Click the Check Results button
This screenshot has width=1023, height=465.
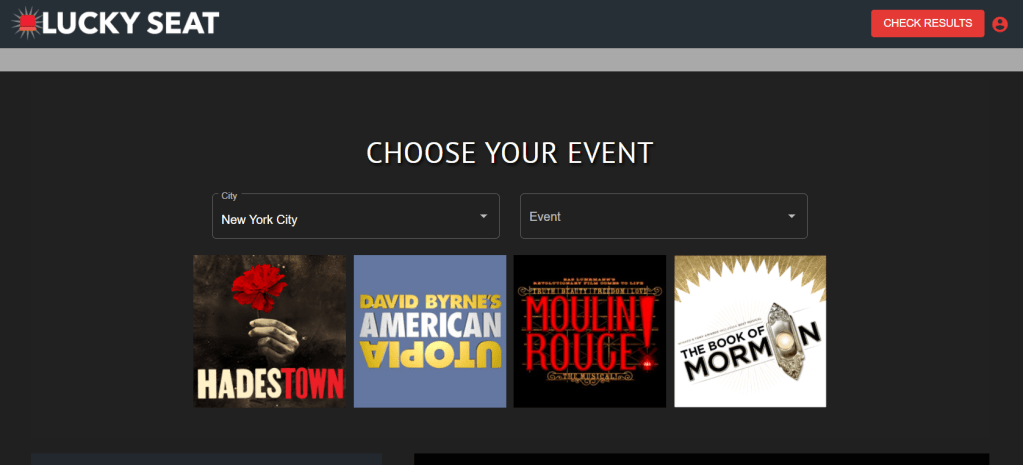tap(927, 23)
